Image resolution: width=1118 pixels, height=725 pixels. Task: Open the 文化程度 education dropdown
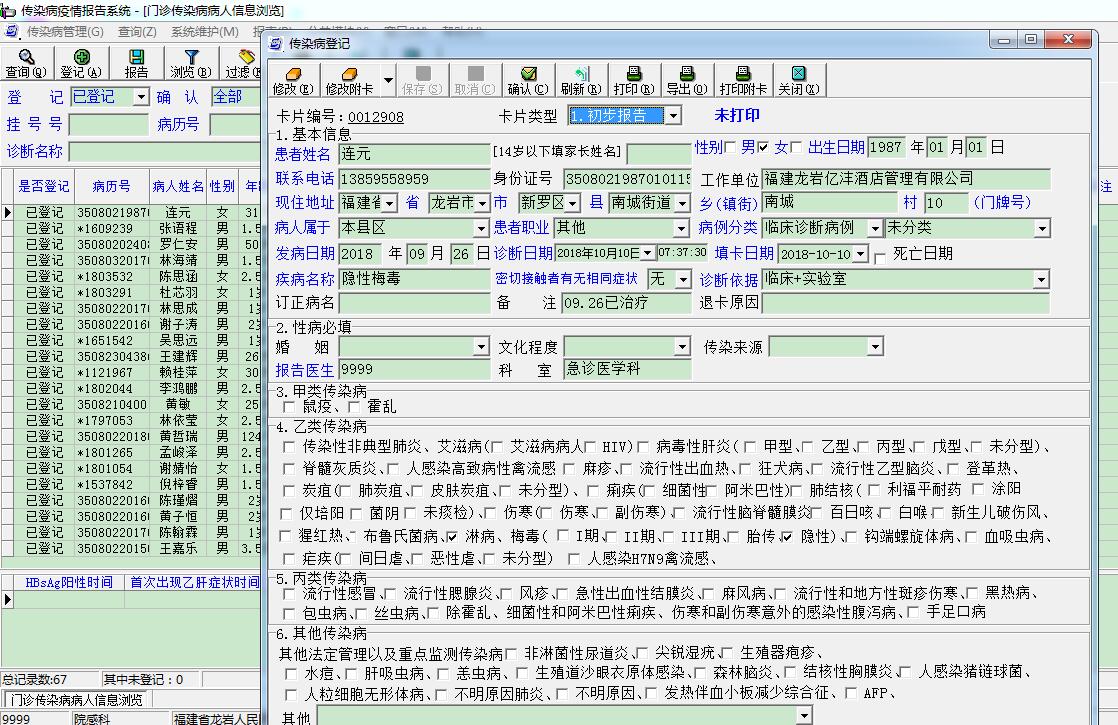point(682,347)
